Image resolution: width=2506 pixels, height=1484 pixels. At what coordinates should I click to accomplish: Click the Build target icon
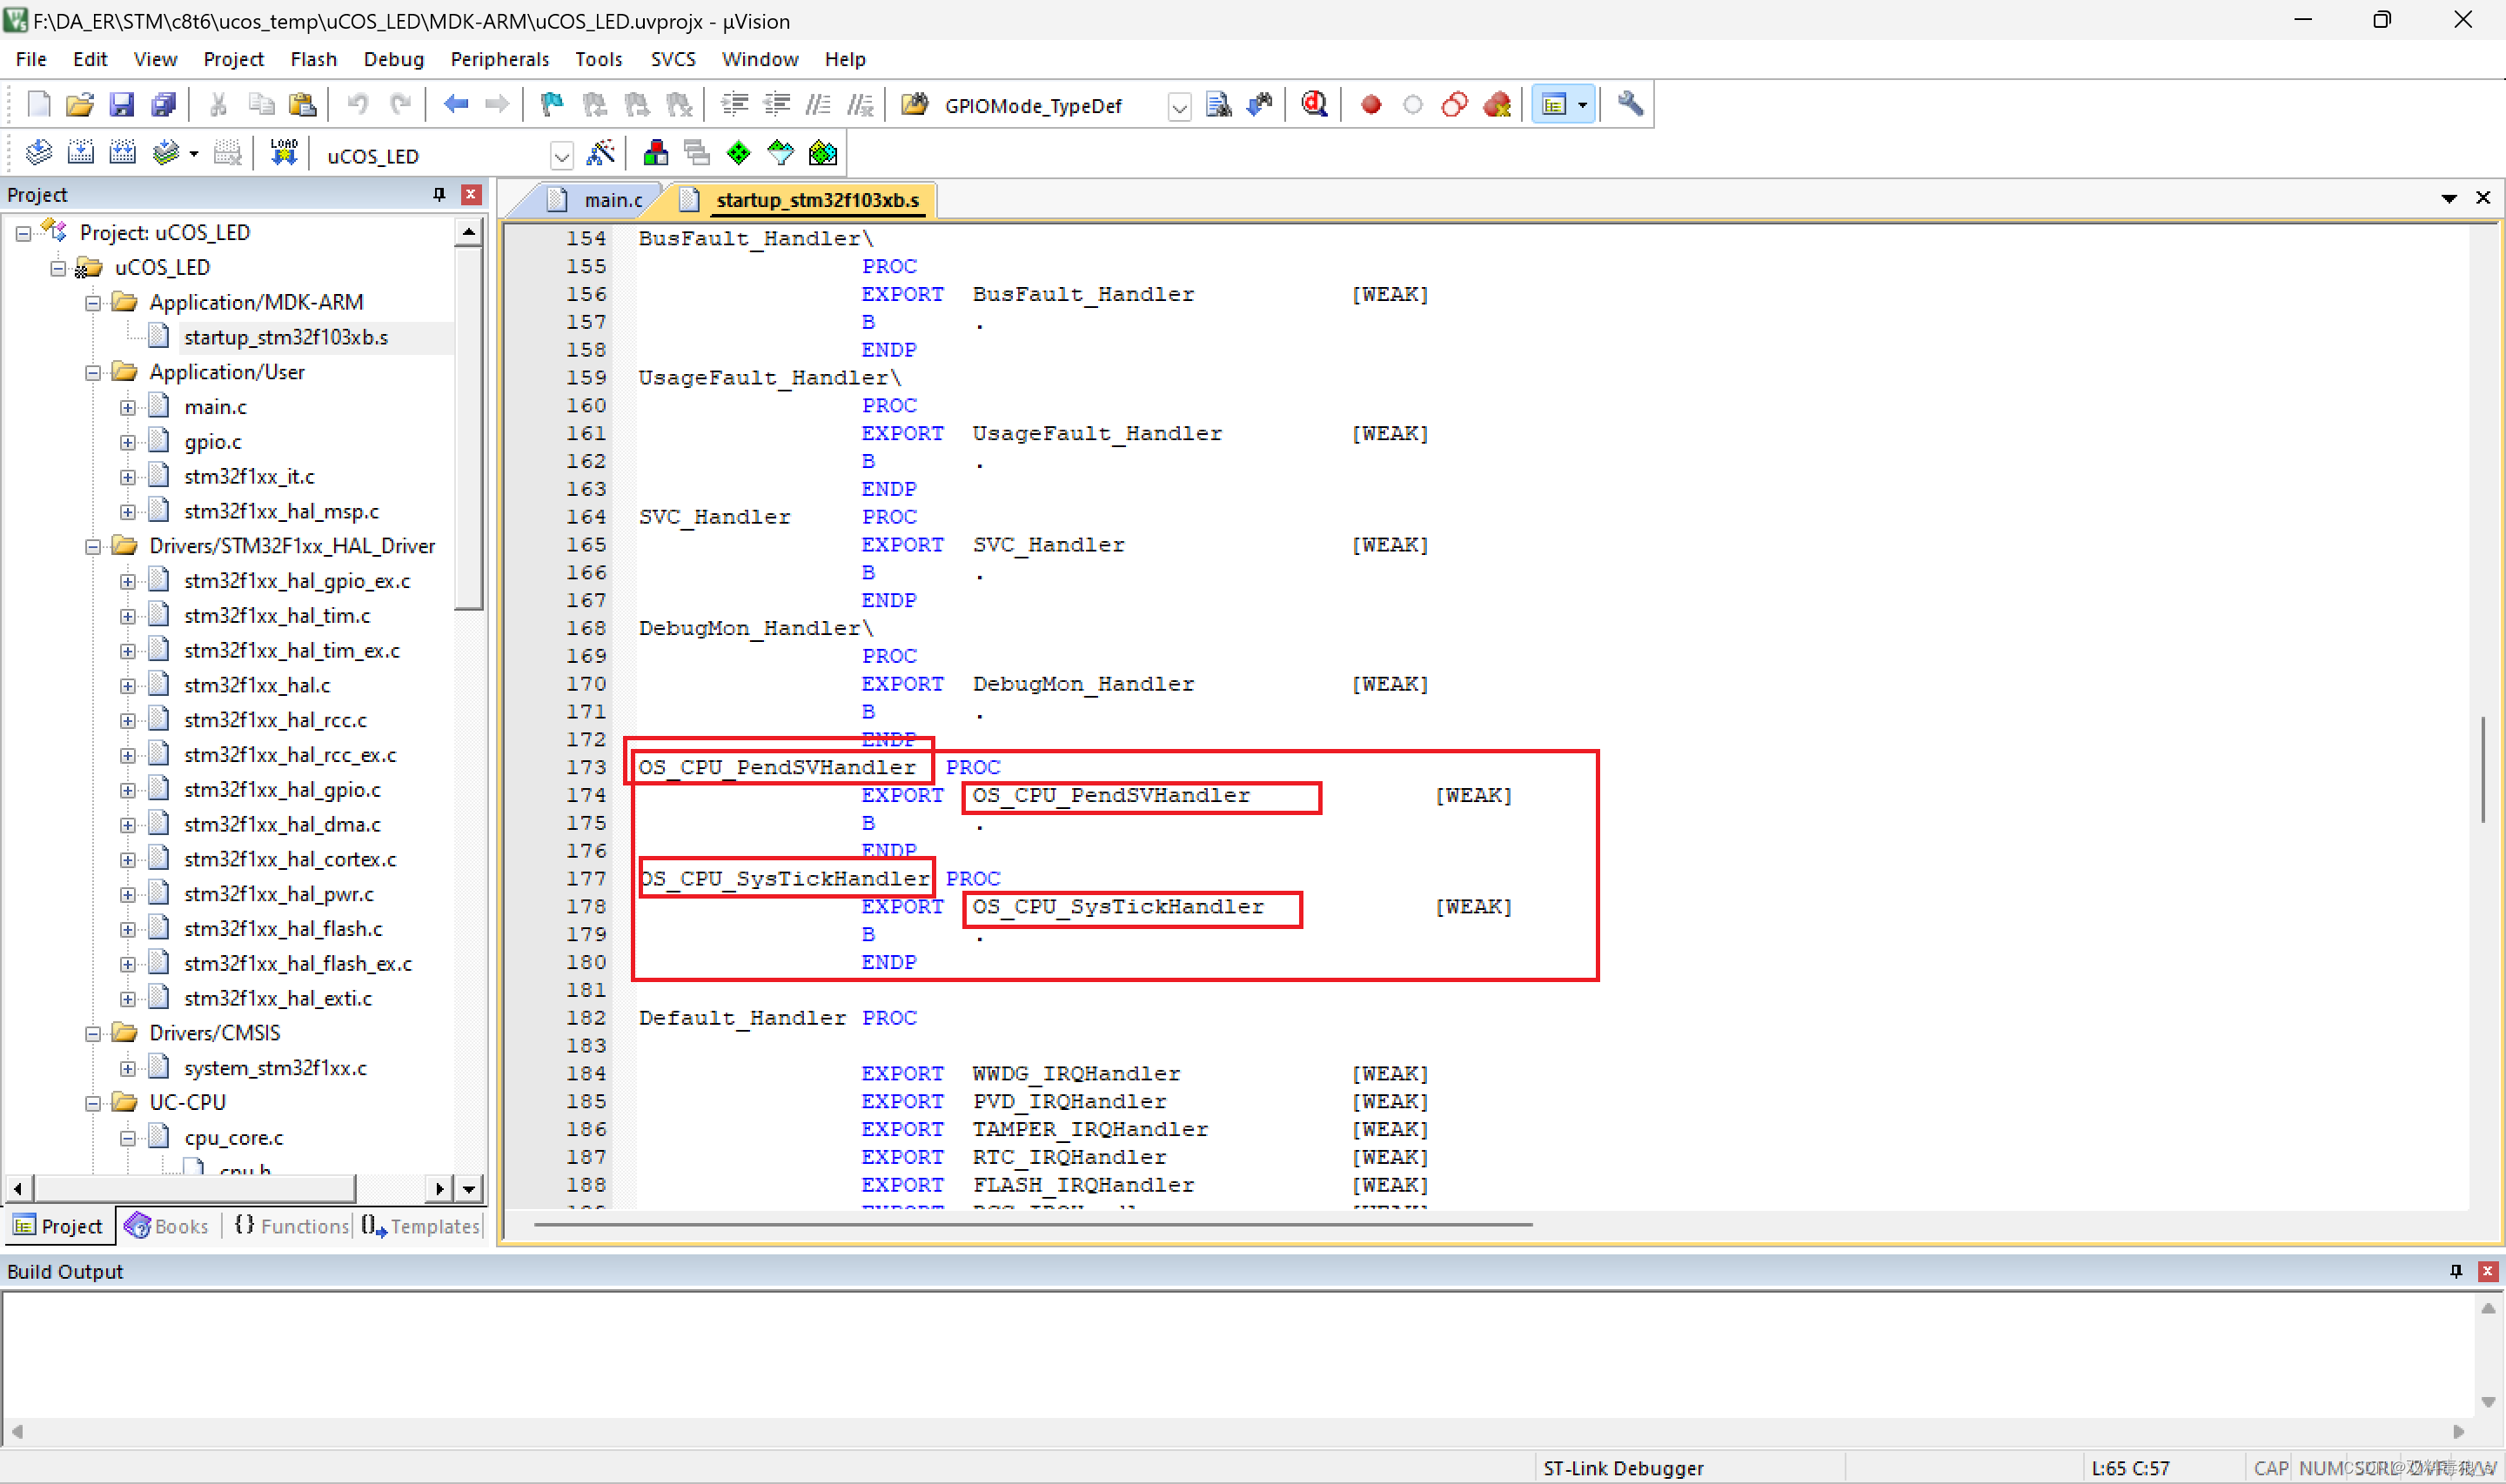pyautogui.click(x=80, y=153)
